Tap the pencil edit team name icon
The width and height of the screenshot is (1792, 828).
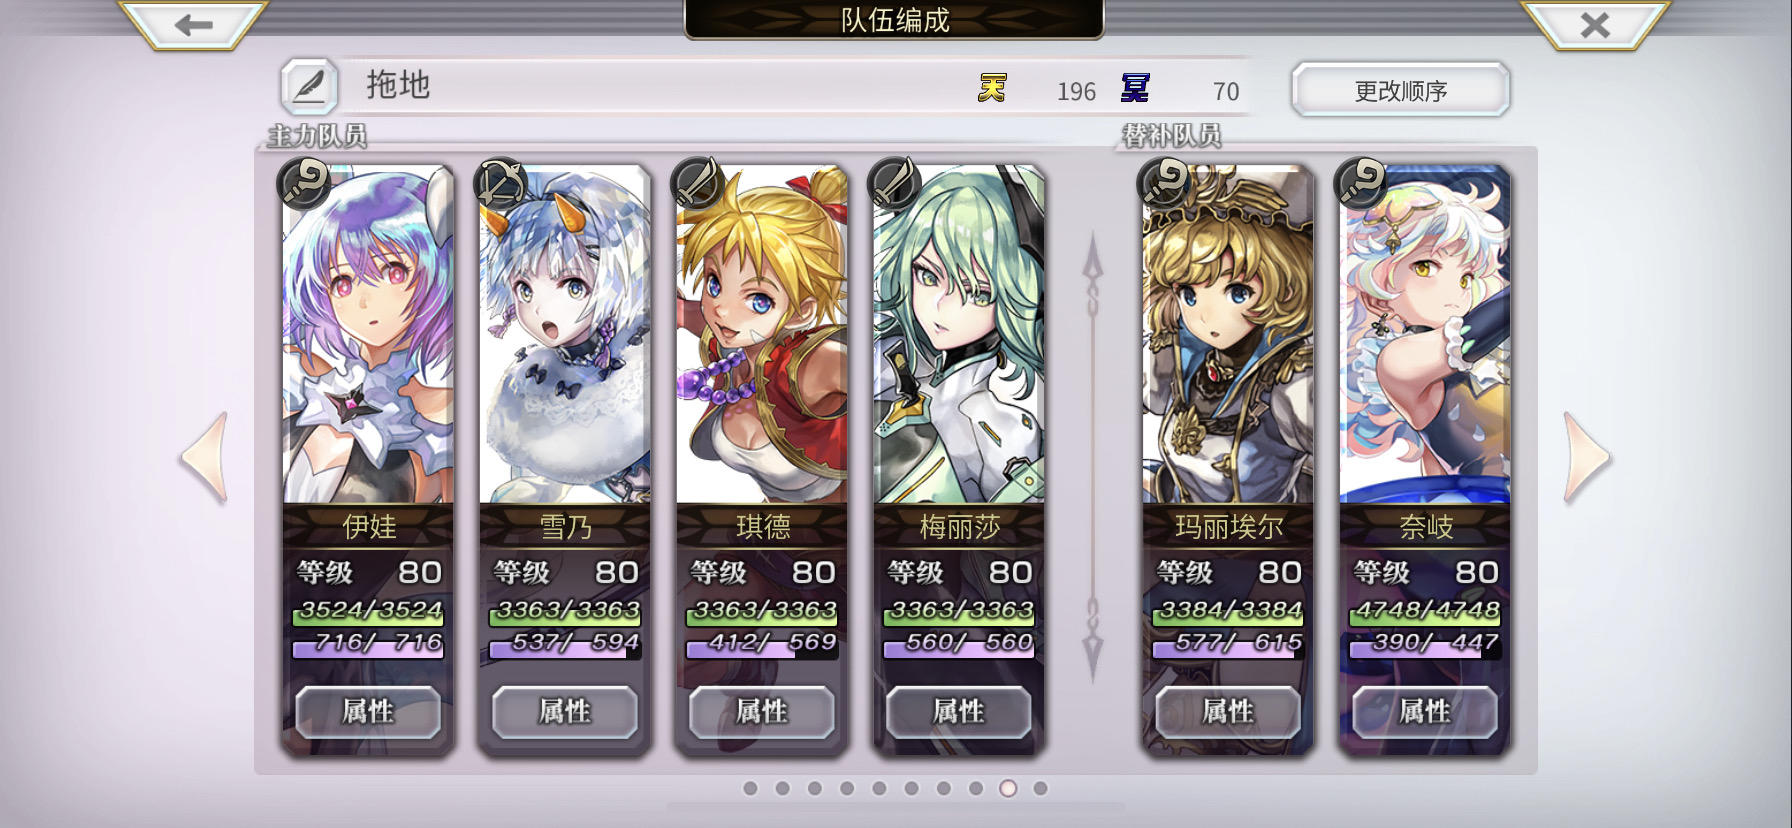pyautogui.click(x=309, y=86)
